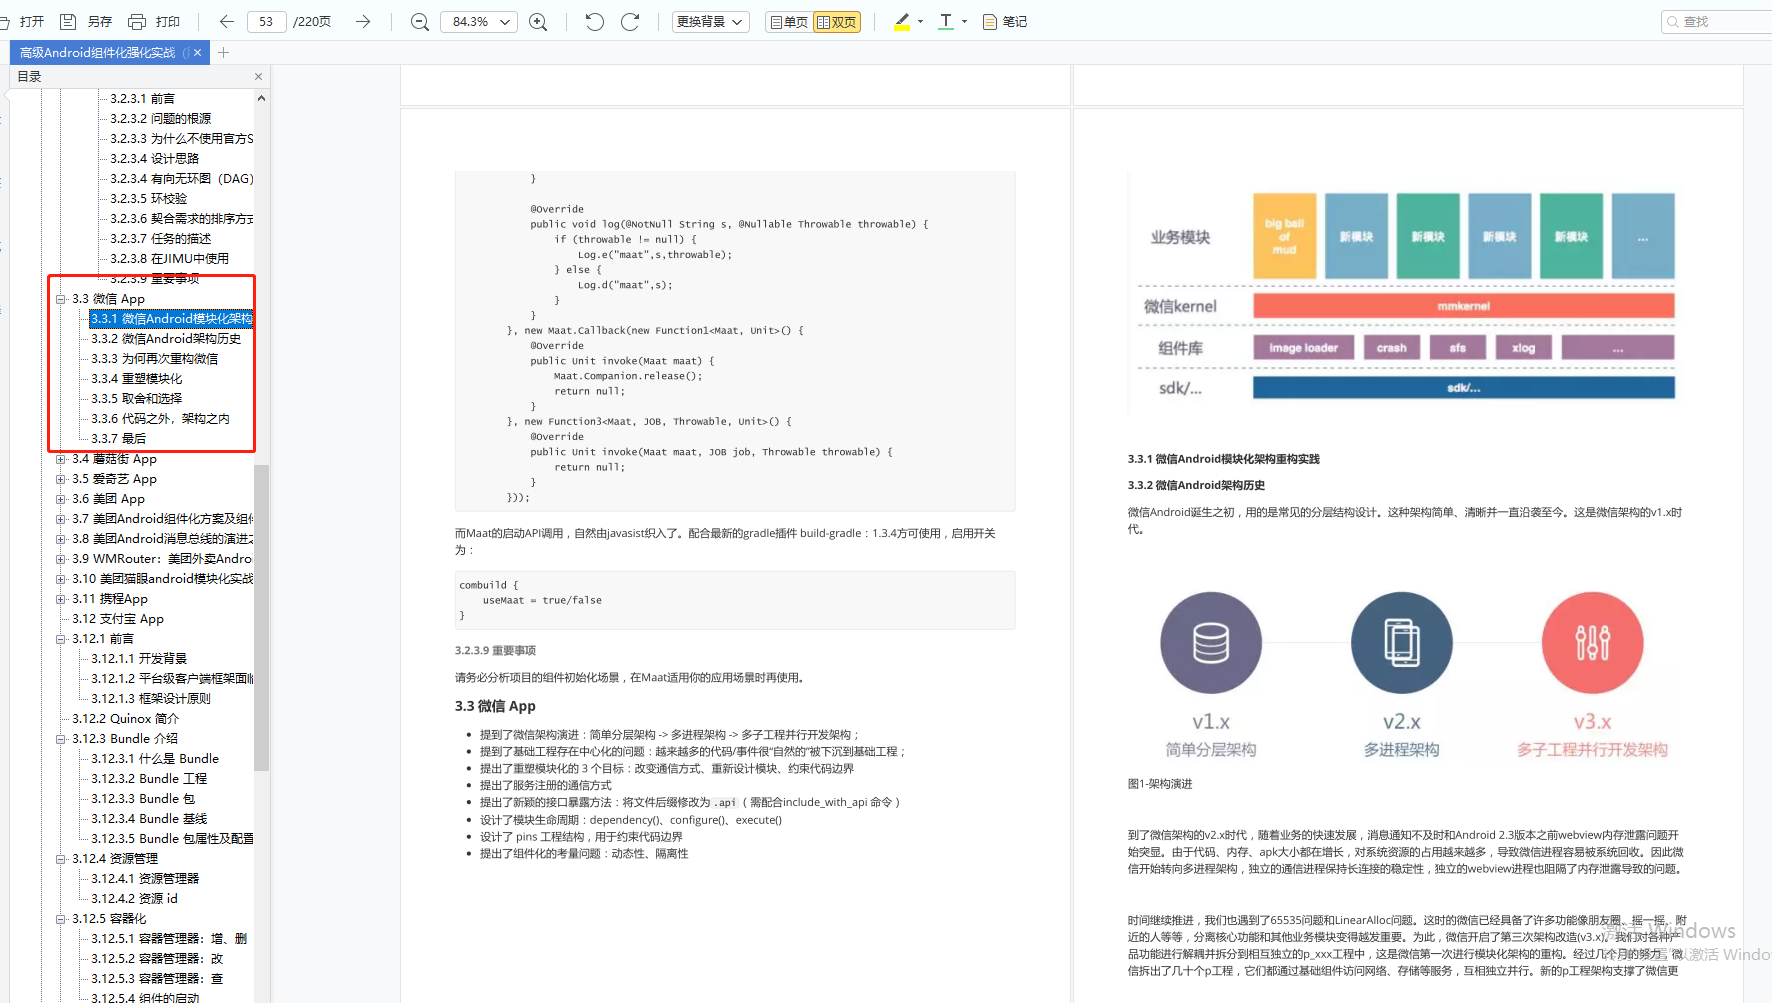
Task: Close the 目录 outline panel
Action: point(258,76)
